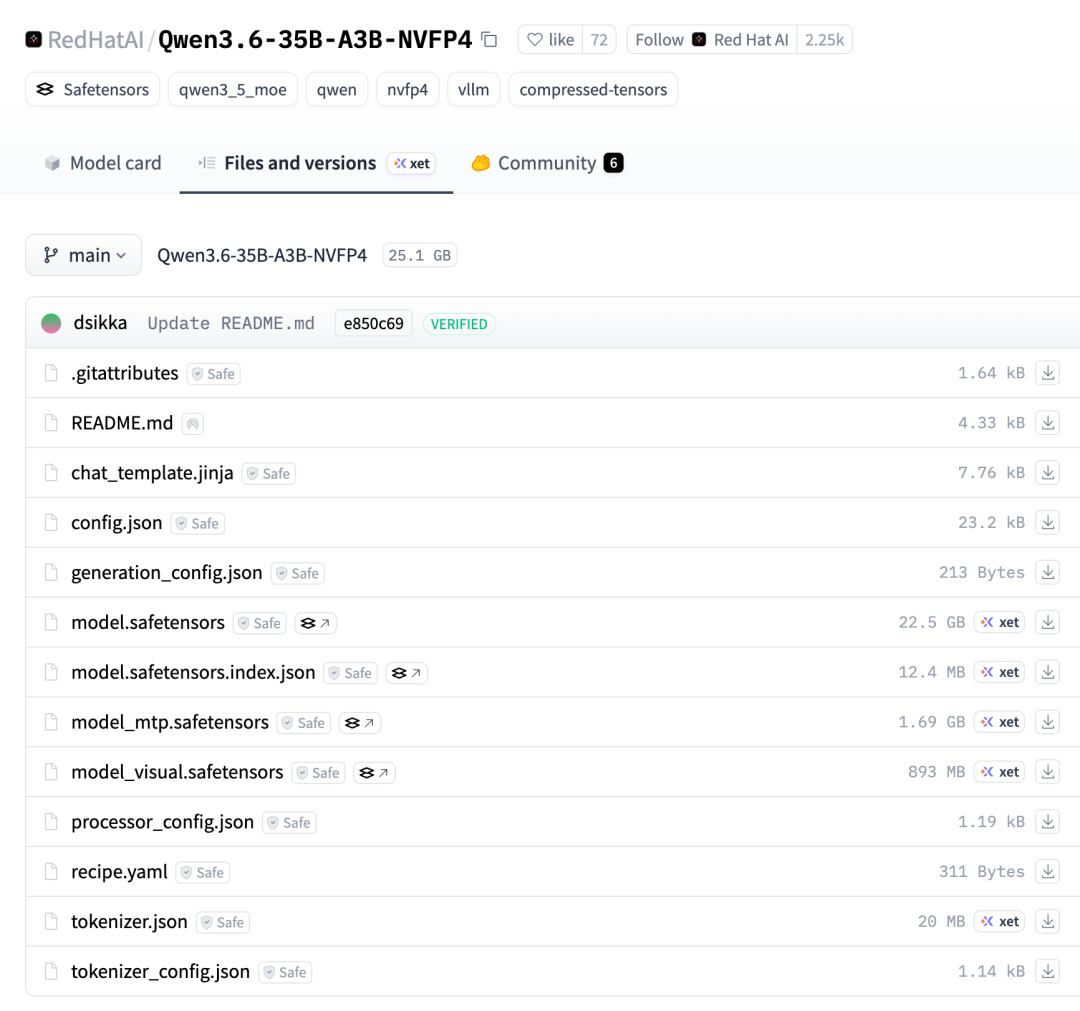The width and height of the screenshot is (1080, 1011).
Task: Click the Safe badge on recipe.yaml
Action: click(202, 873)
